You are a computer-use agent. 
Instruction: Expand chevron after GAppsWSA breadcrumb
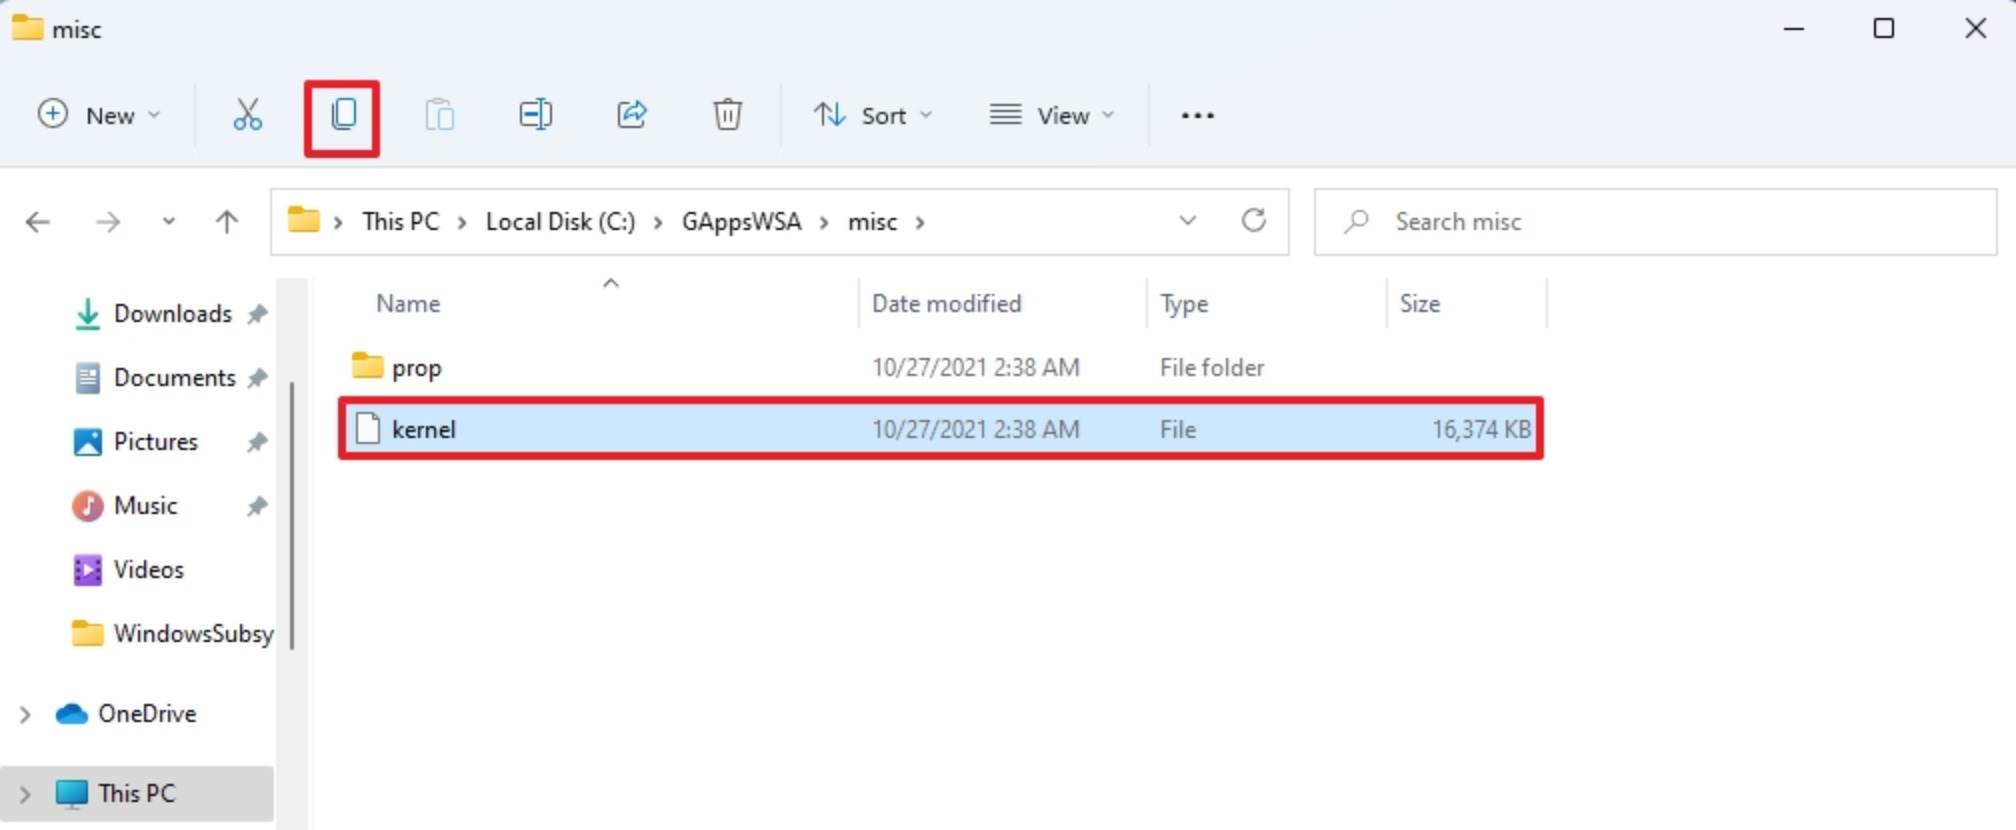pos(824,222)
